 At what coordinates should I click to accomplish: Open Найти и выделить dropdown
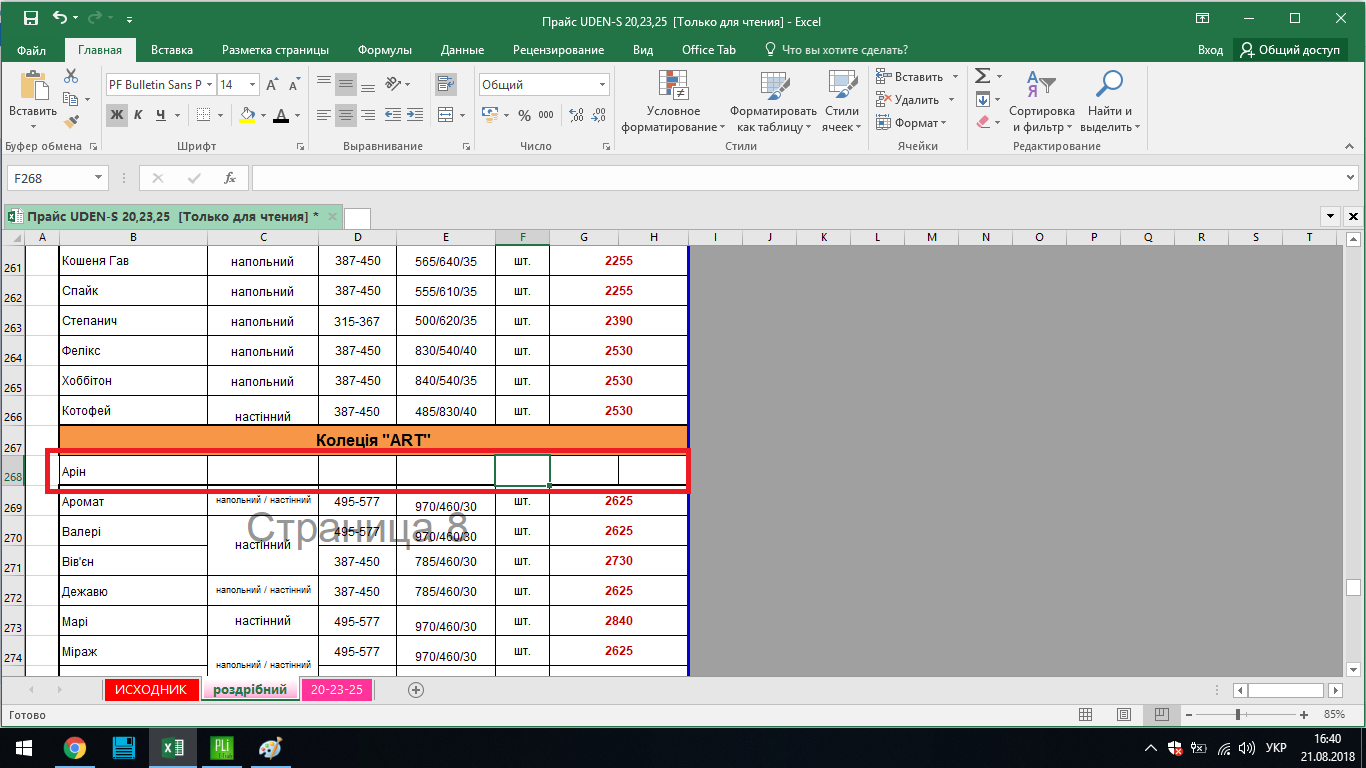(1109, 101)
